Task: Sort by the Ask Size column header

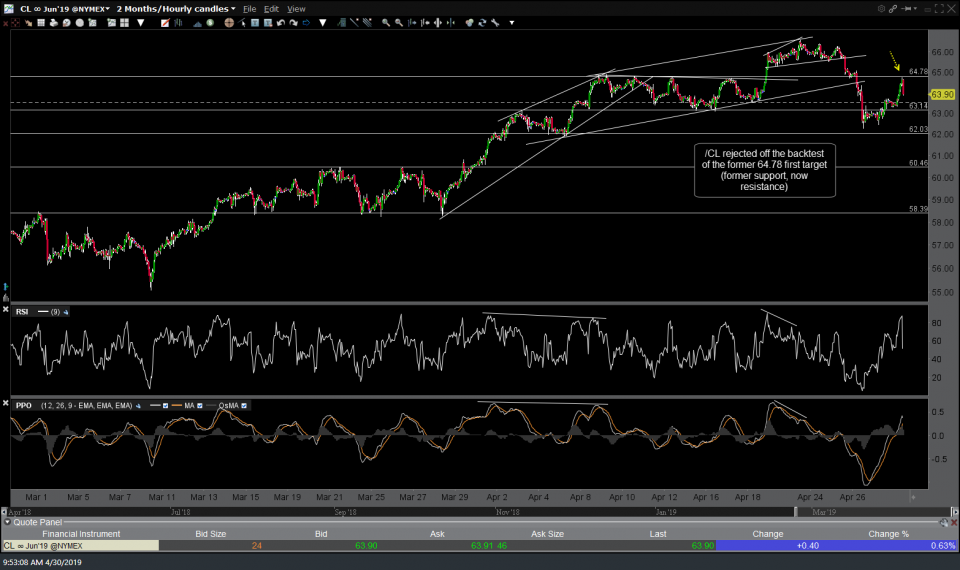Action: tap(547, 534)
